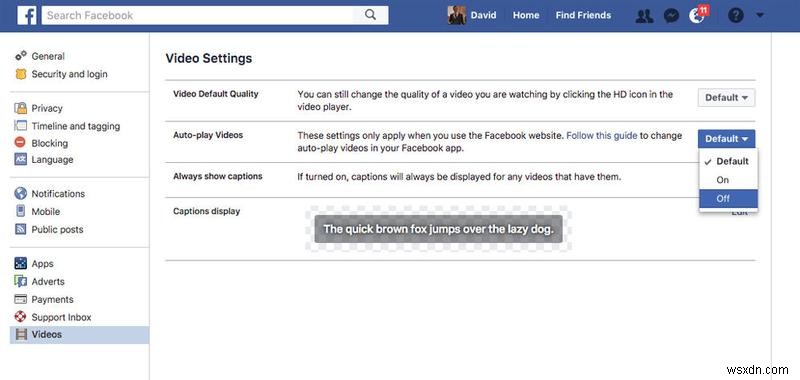Click the search magnifier button
Image resolution: width=800 pixels, height=380 pixels.
[x=370, y=15]
